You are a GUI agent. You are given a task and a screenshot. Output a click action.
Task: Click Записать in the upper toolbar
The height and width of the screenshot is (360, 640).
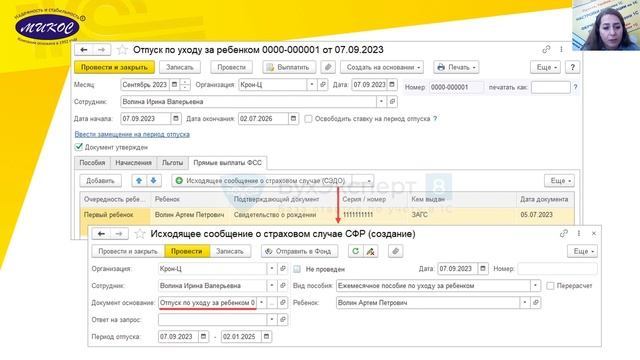tap(180, 67)
